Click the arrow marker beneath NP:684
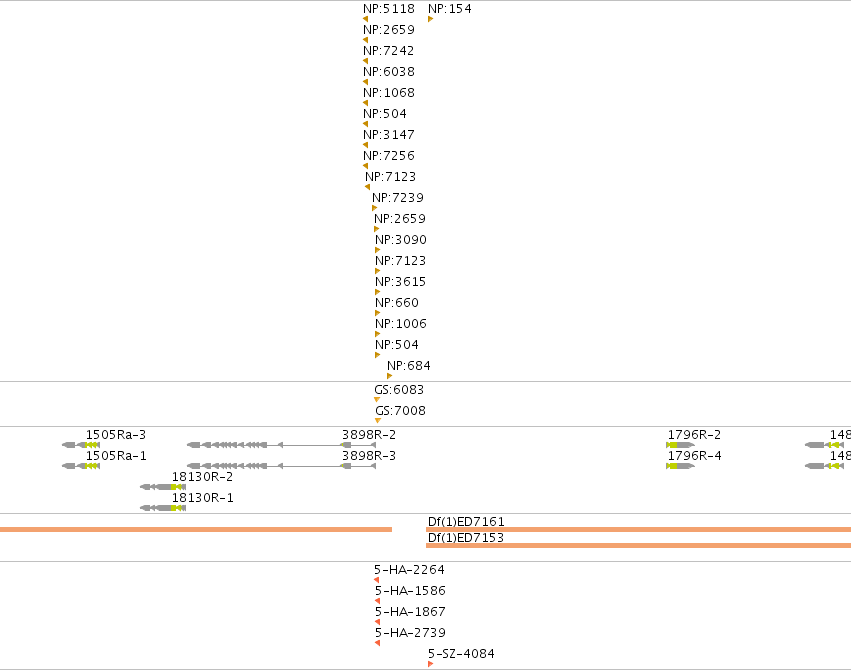851x670 pixels. pyautogui.click(x=390, y=376)
